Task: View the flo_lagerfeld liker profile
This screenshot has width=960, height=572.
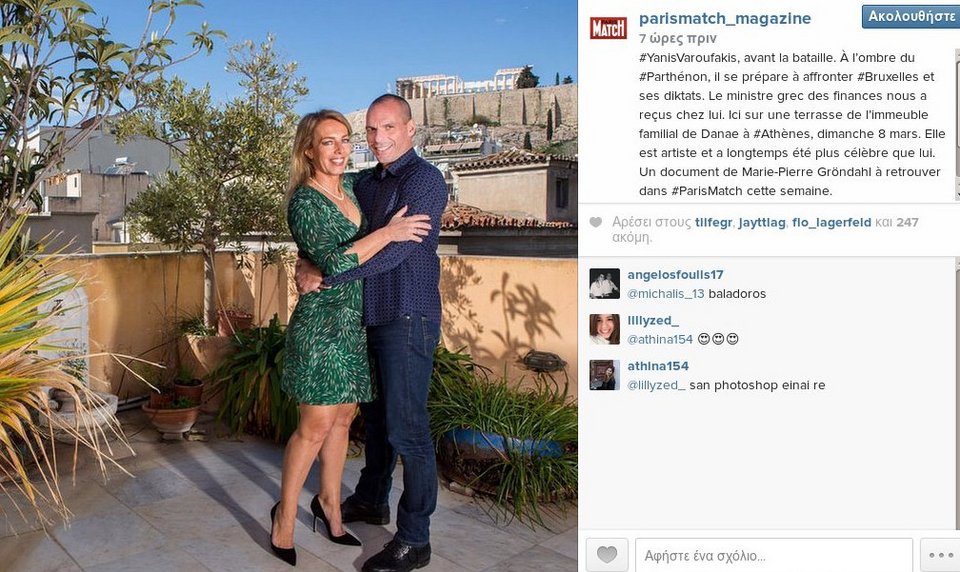Action: (831, 222)
